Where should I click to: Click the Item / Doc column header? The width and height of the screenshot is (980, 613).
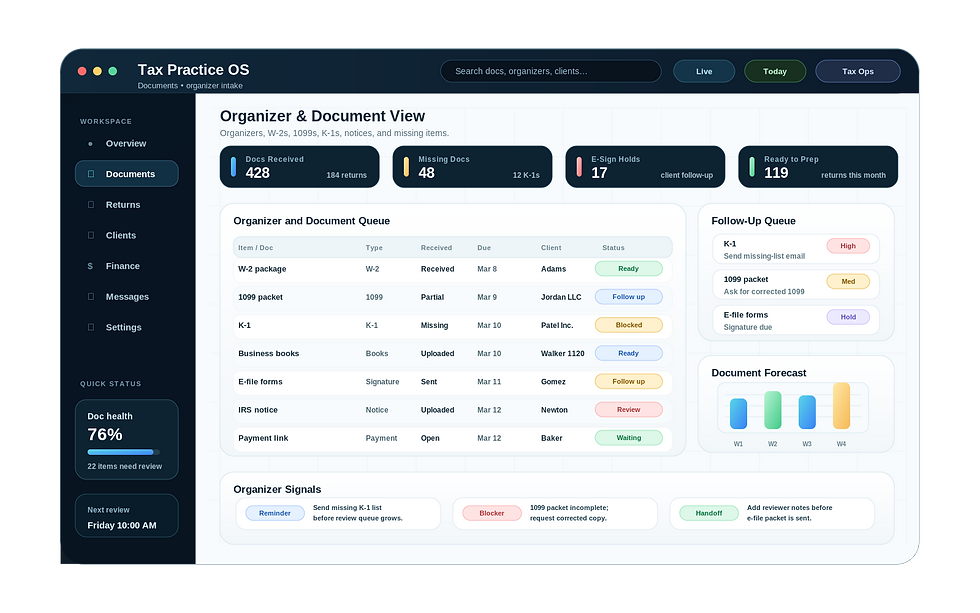[x=256, y=247]
